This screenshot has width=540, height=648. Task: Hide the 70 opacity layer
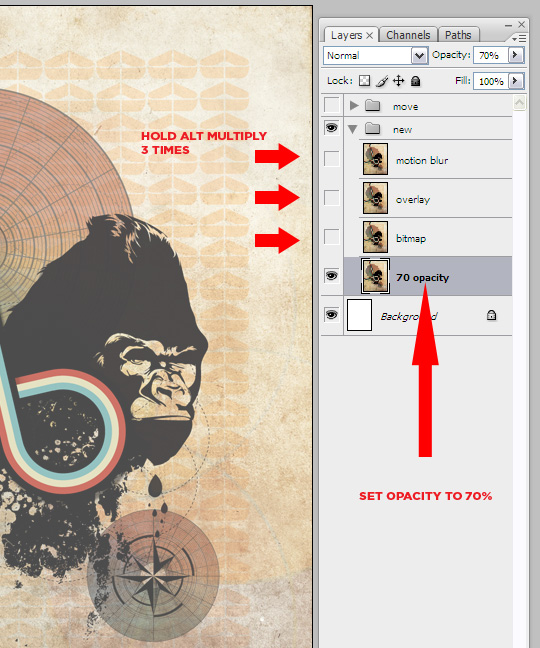click(331, 276)
